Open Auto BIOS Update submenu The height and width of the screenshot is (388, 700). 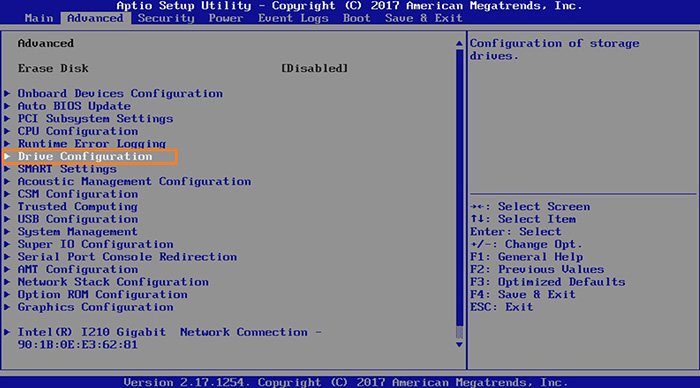[74, 106]
